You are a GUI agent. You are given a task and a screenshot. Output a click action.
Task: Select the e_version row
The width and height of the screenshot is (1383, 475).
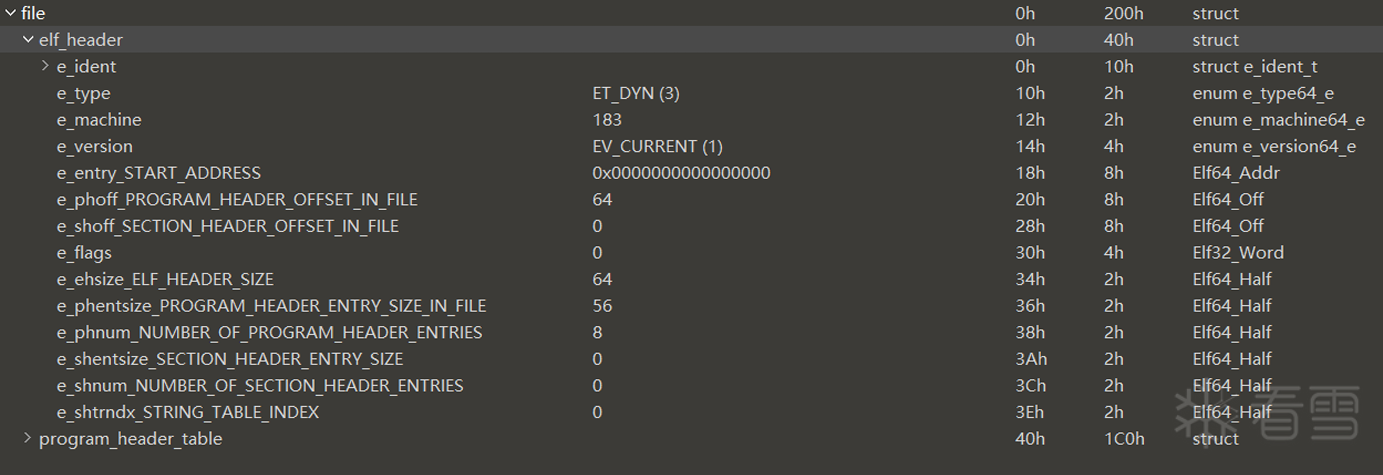pos(95,146)
